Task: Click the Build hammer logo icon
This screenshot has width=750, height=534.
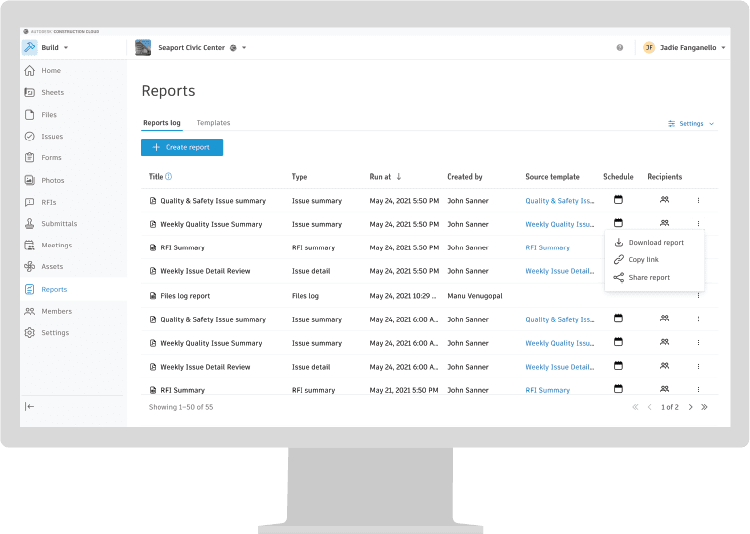Action: (x=30, y=47)
